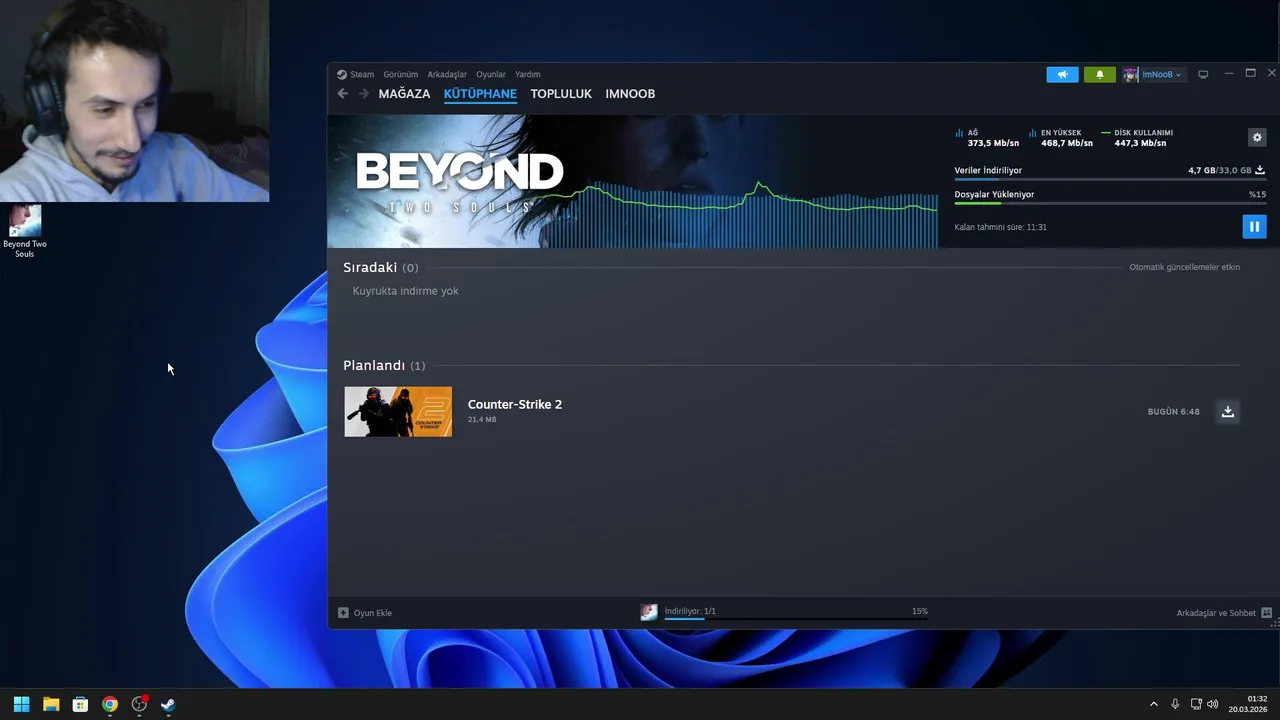Viewport: 1280px width, 720px height.
Task: Open the Görünüm menu
Action: click(x=400, y=74)
